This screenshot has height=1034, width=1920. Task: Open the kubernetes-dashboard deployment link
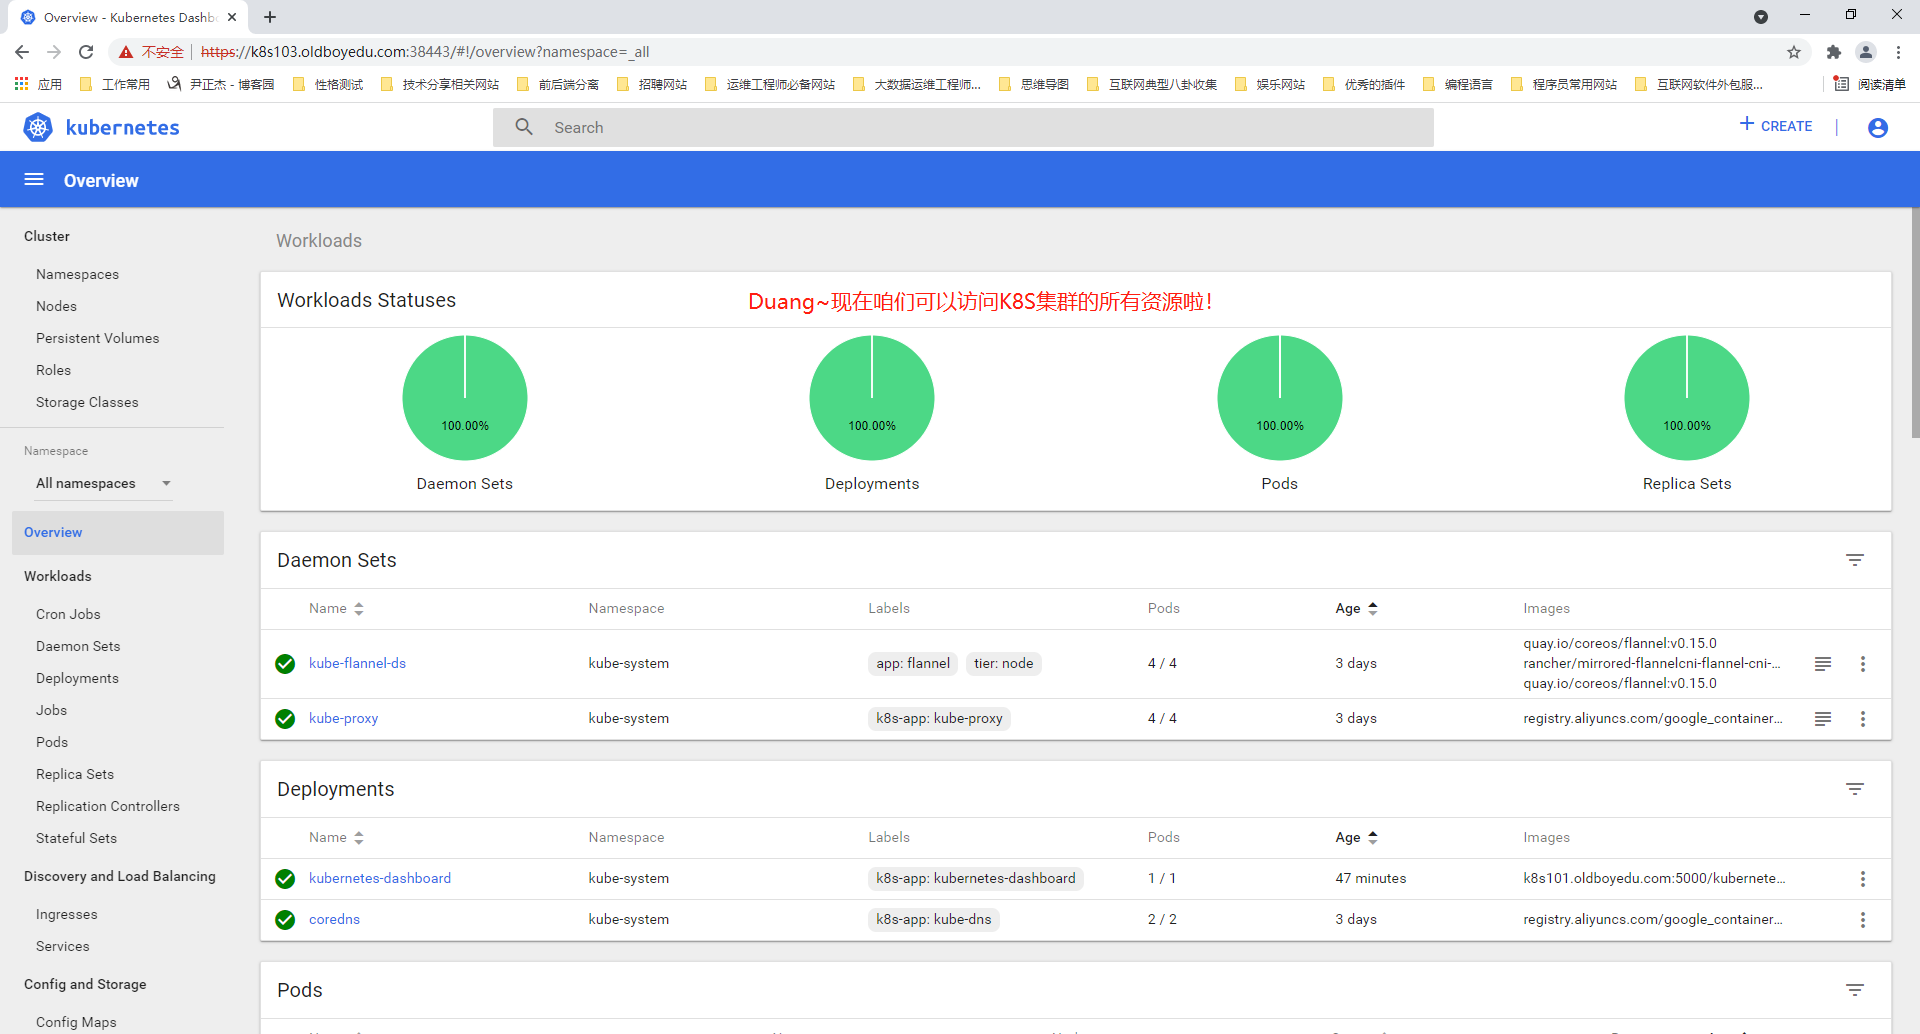pos(379,879)
